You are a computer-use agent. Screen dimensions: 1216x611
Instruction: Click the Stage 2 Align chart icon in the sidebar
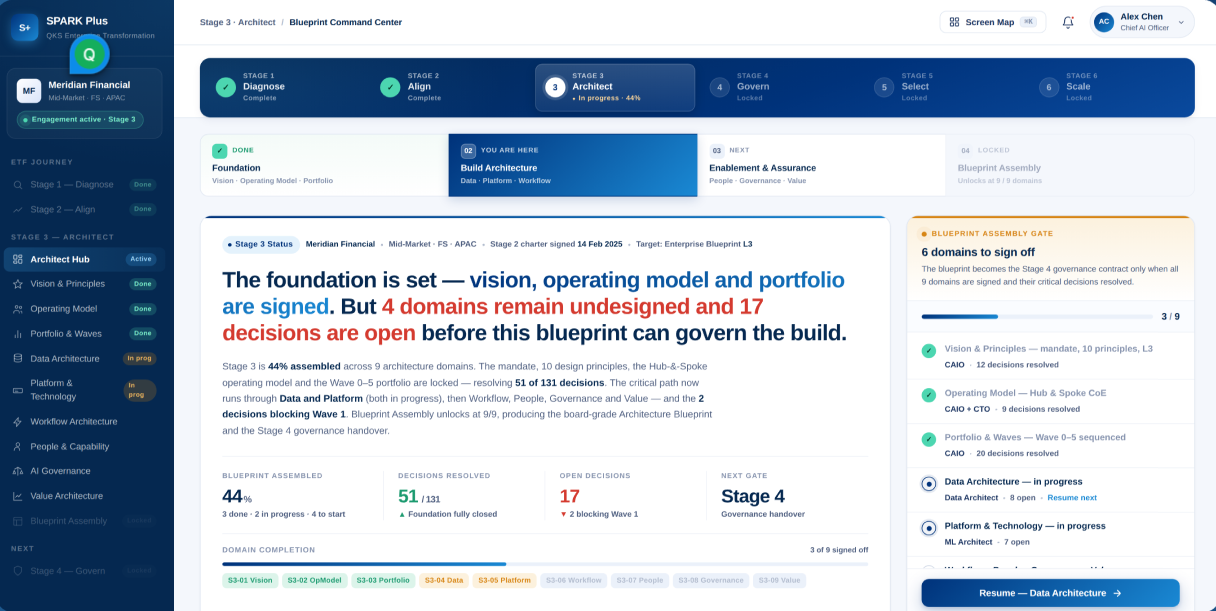tap(18, 210)
